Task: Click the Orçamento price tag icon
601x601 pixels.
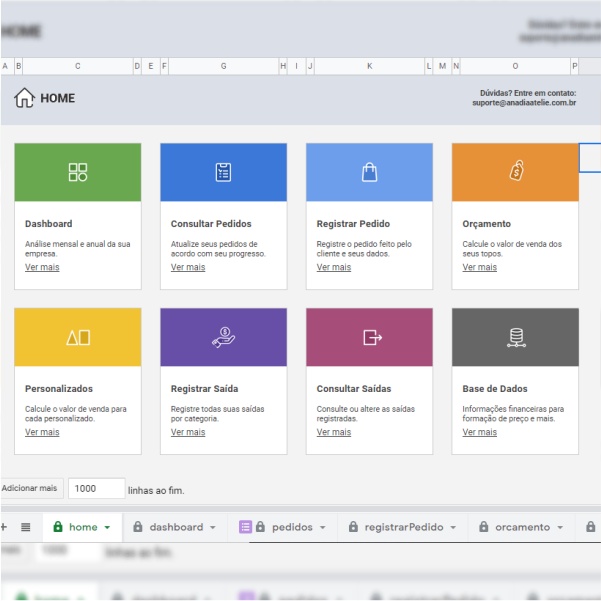Action: pos(515,171)
